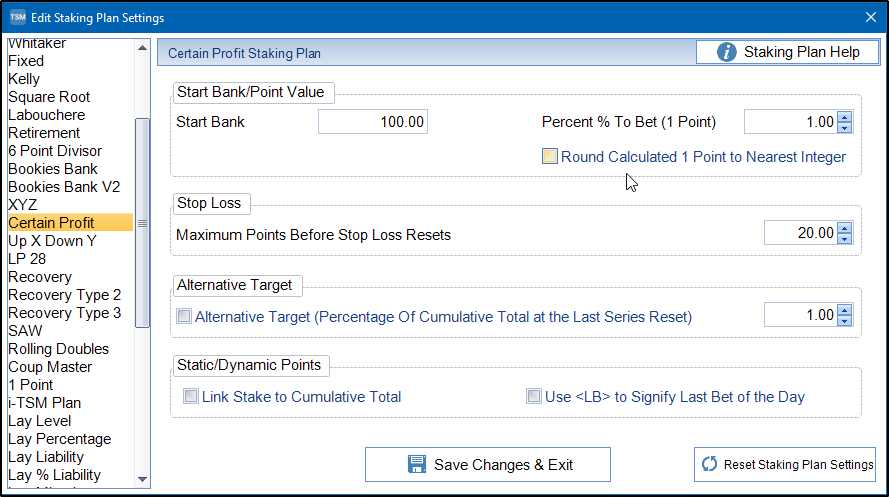Image resolution: width=889 pixels, height=497 pixels.
Task: Click the plan list scrollbar thumb
Action: click(142, 223)
